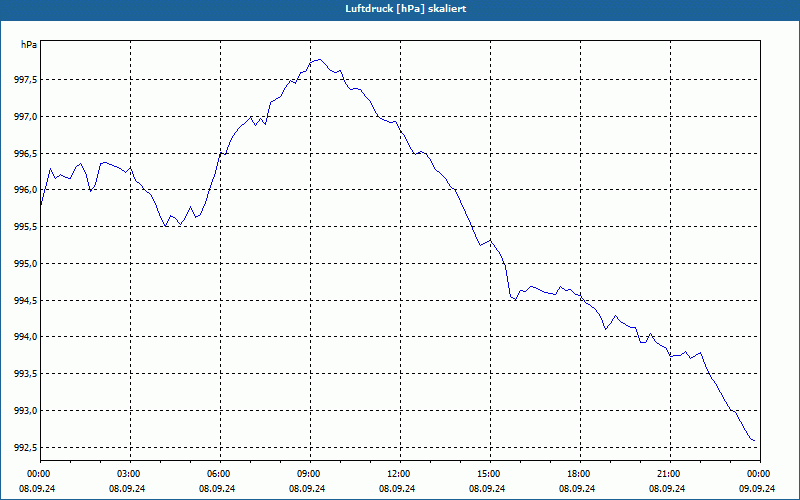The height and width of the screenshot is (500, 800).
Task: Pick the 995,5 pressure axis label
Action: 25,227
